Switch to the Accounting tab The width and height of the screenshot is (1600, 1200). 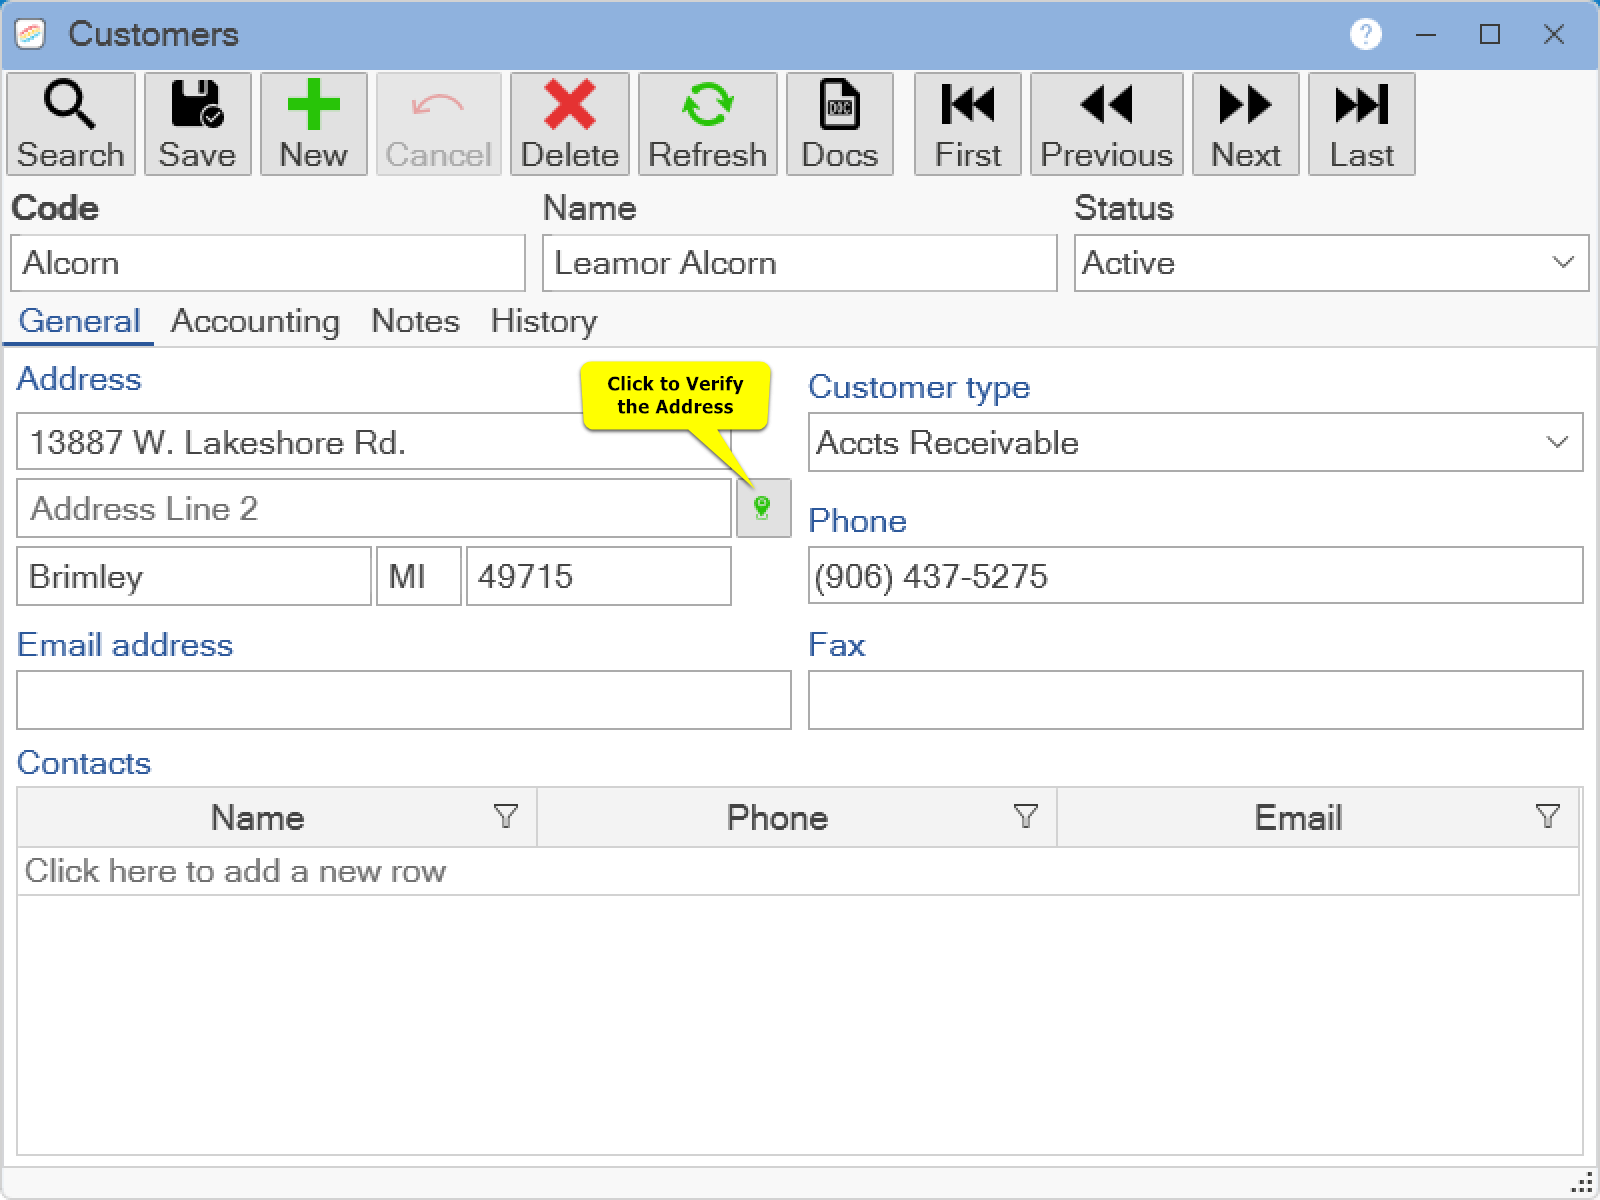(255, 321)
